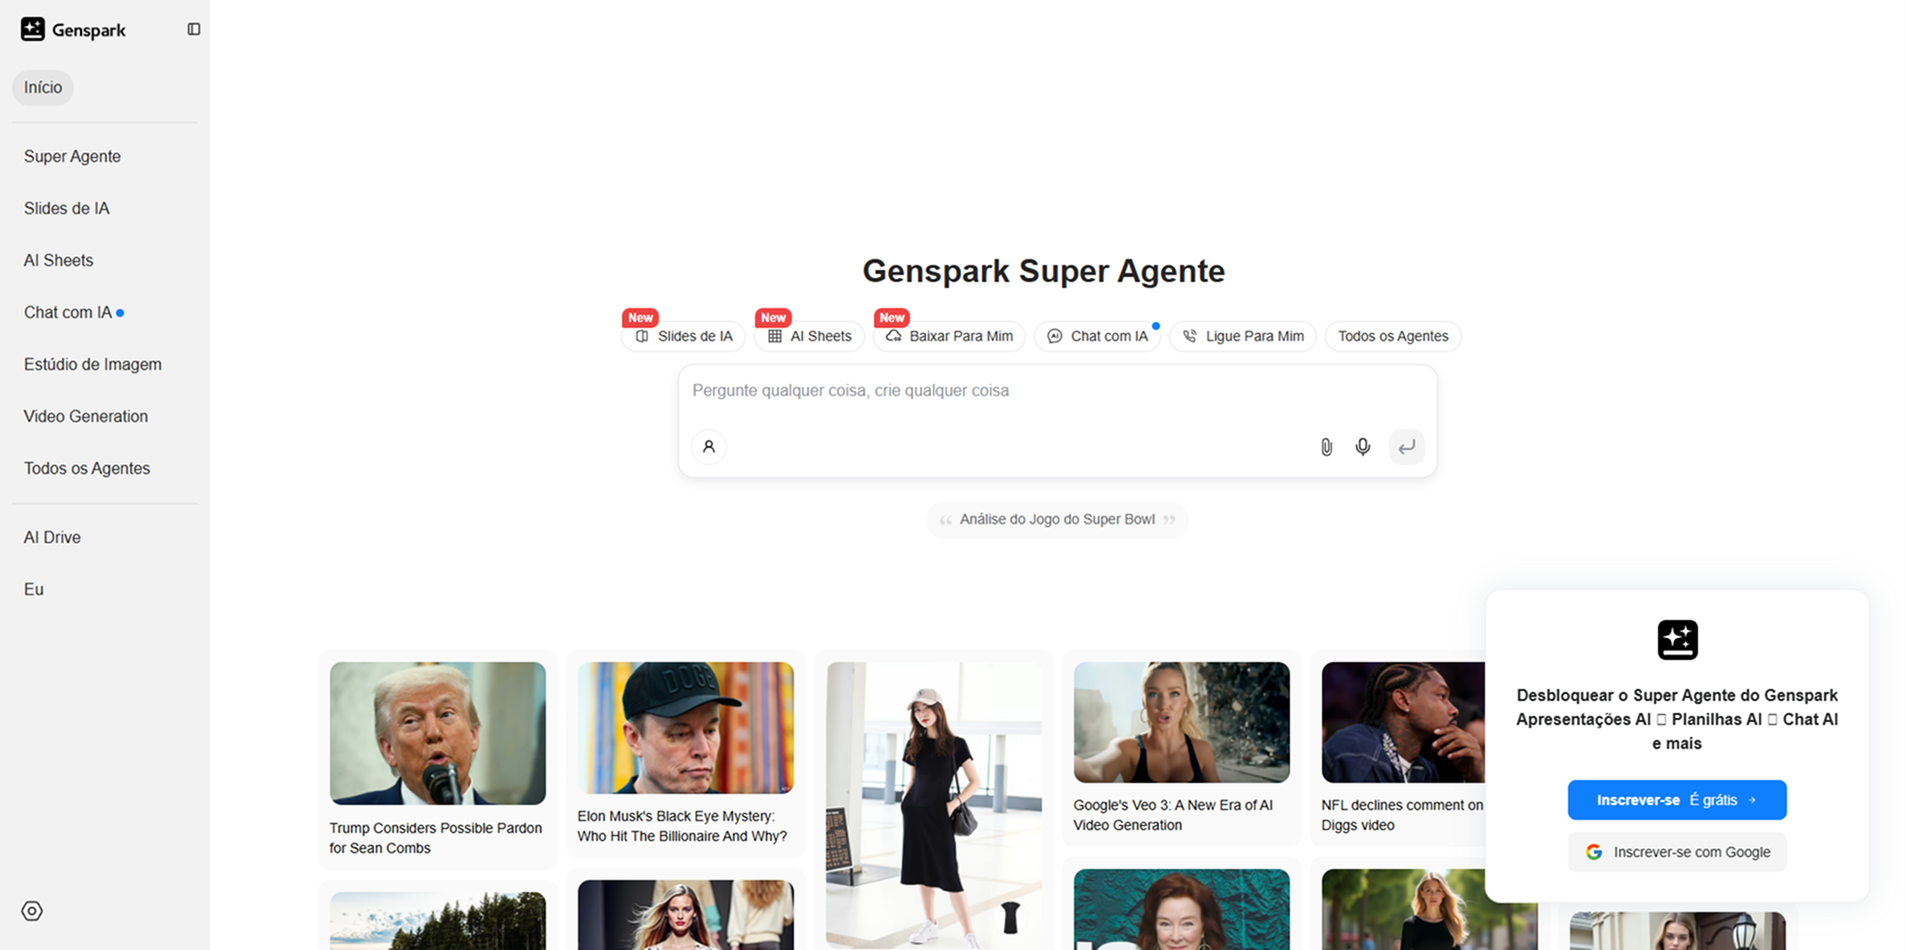Open the Eu section in sidebar
The height and width of the screenshot is (950, 1906).
tap(34, 589)
